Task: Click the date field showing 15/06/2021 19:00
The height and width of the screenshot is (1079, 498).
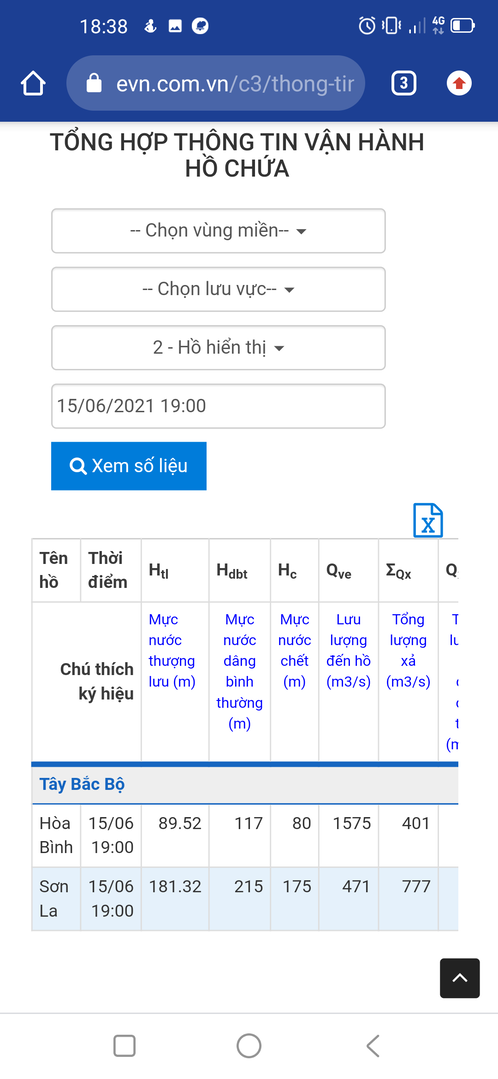Action: [218, 406]
